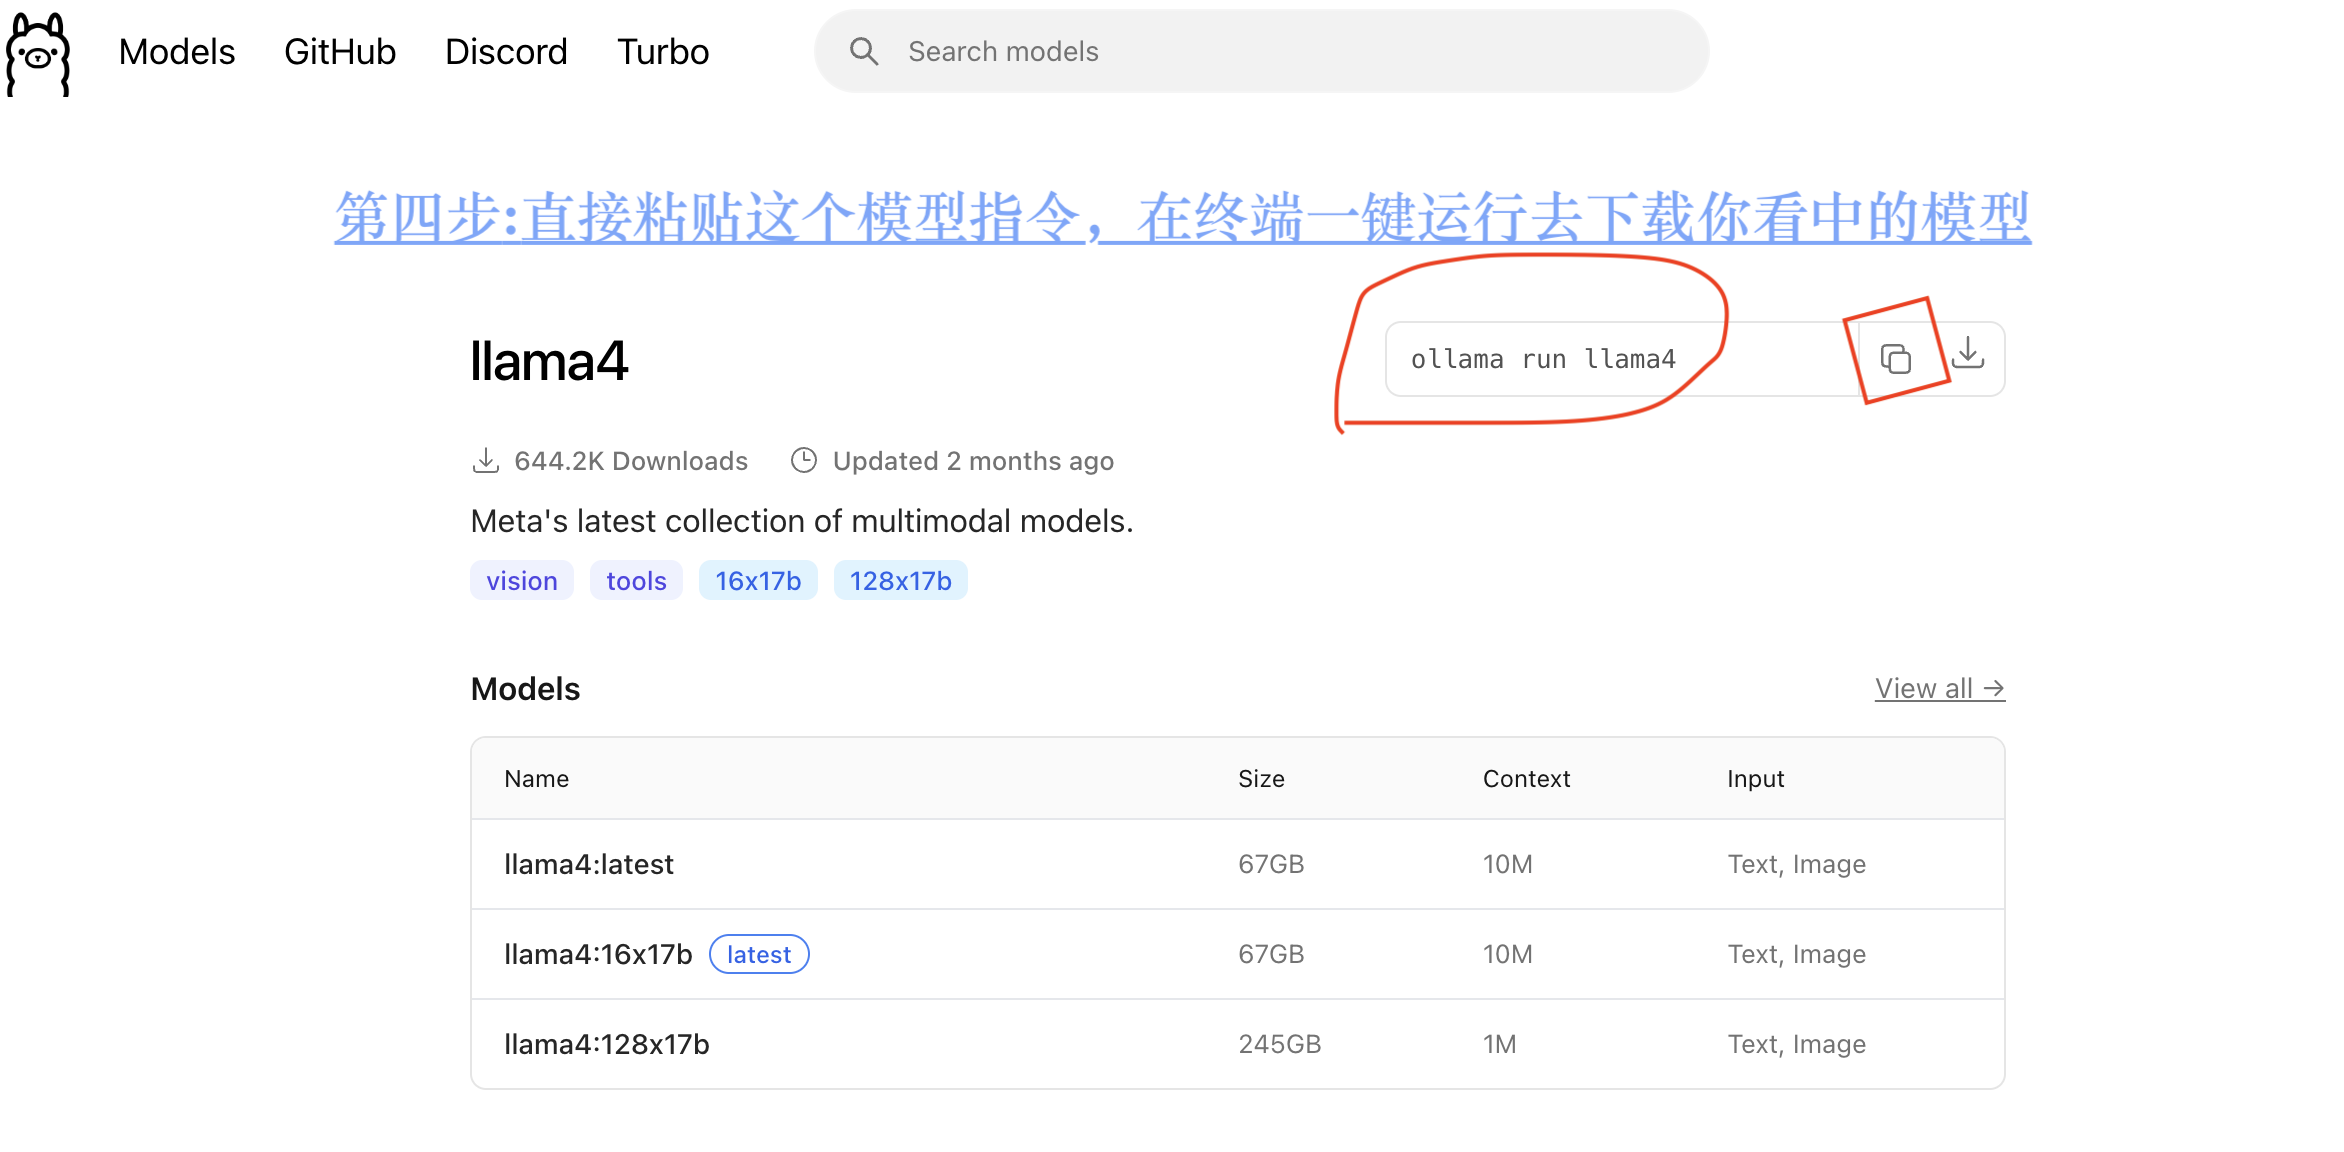The width and height of the screenshot is (2344, 1152).
Task: Click the ollama run llama4 command box
Action: click(1622, 359)
